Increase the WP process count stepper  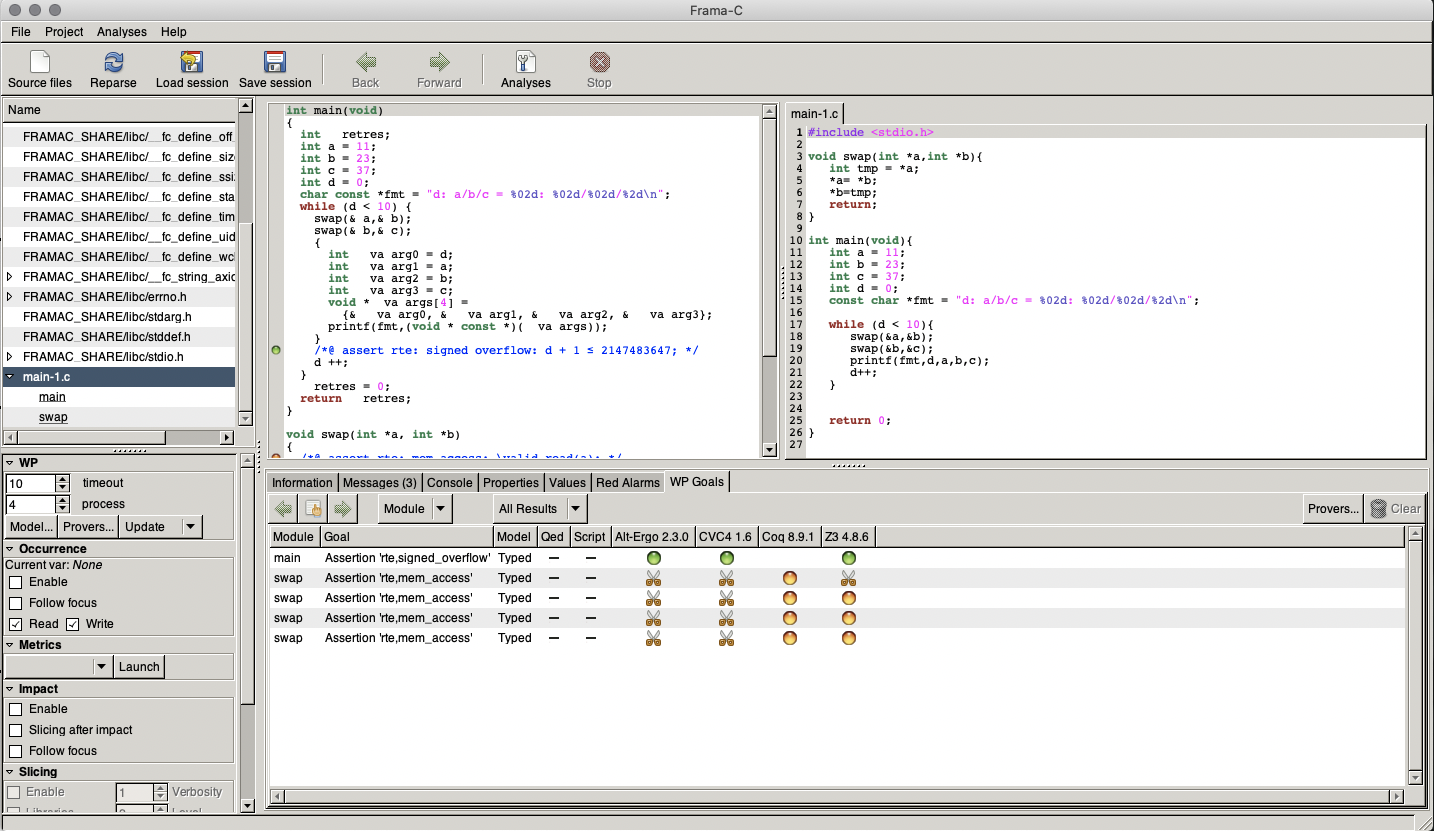(63, 500)
